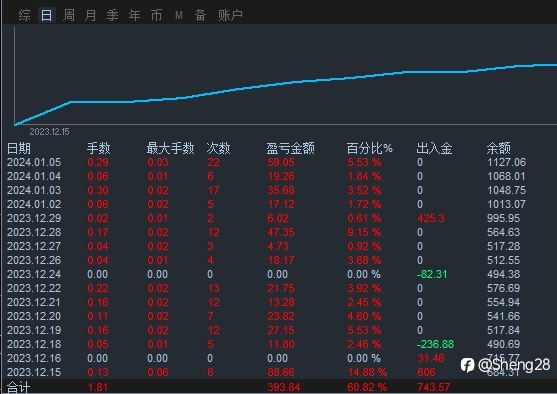This screenshot has width=557, height=394.
Task: Click profit value 88.66
Action: coord(281,372)
